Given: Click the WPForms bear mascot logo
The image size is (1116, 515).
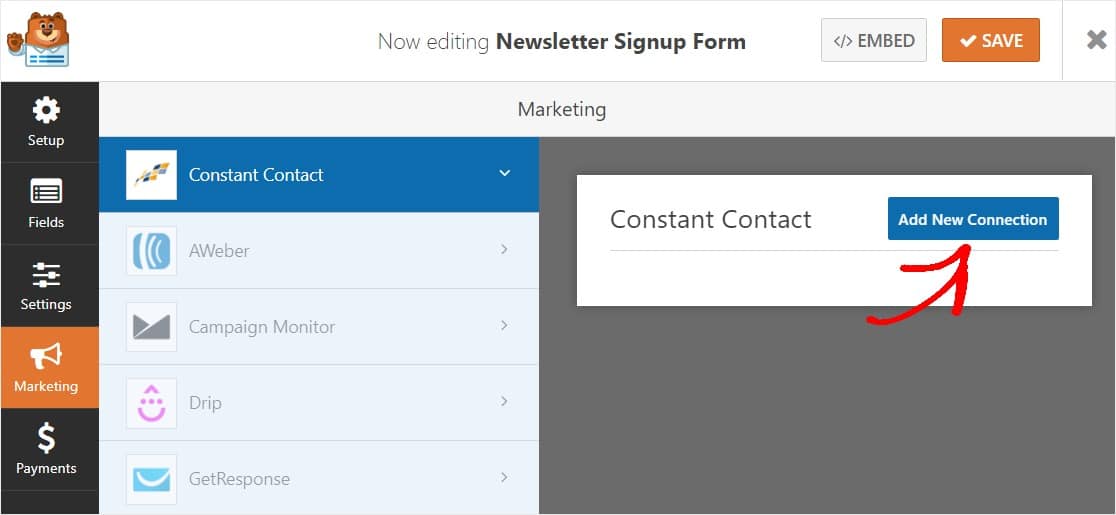Looking at the screenshot, I should point(38,40).
